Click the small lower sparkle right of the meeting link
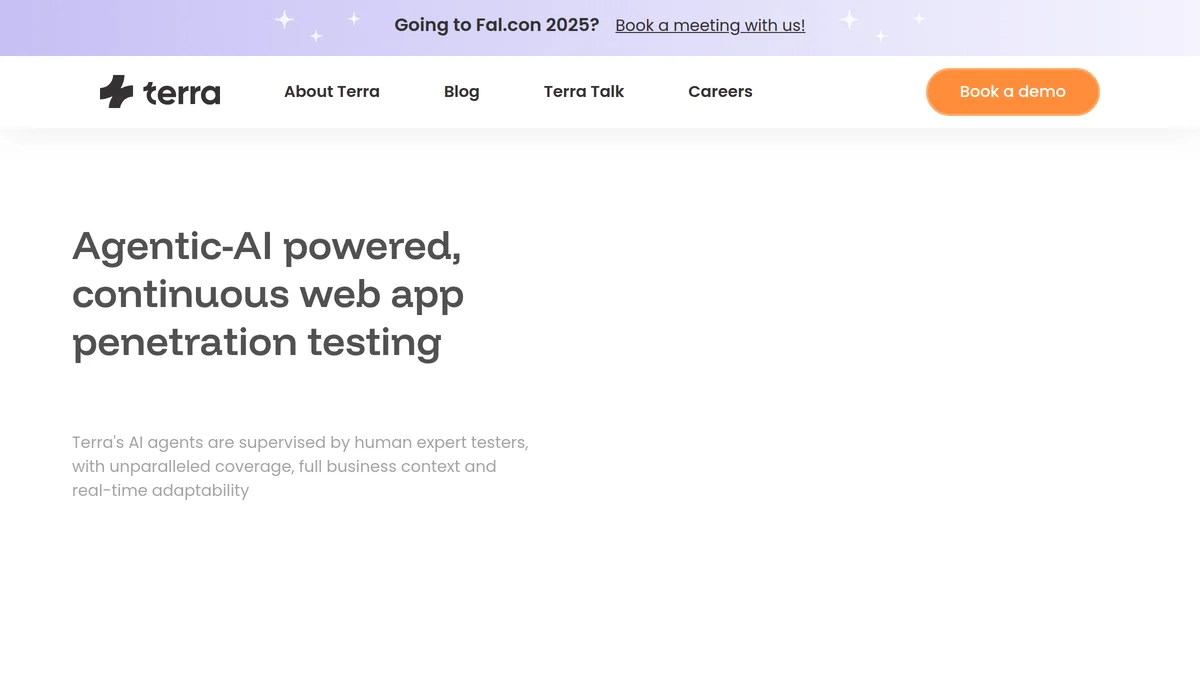 tap(881, 36)
